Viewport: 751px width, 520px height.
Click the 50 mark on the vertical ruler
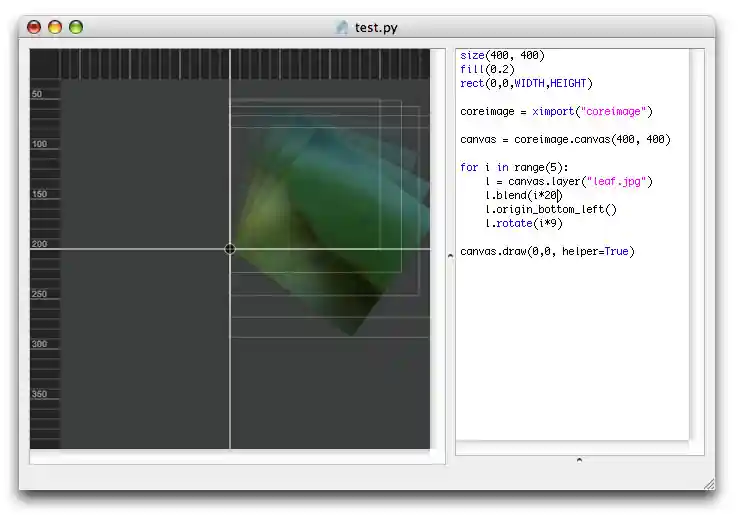click(x=38, y=94)
